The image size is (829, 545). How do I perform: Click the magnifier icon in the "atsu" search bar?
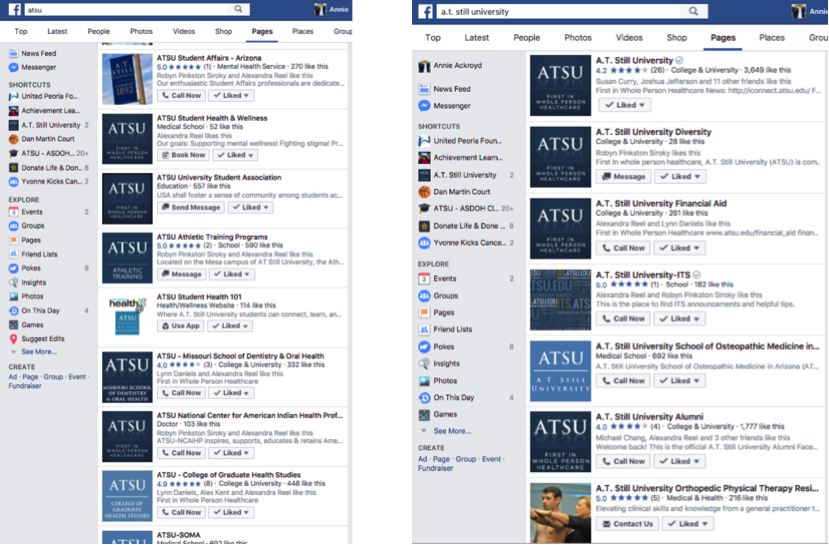[x=239, y=9]
